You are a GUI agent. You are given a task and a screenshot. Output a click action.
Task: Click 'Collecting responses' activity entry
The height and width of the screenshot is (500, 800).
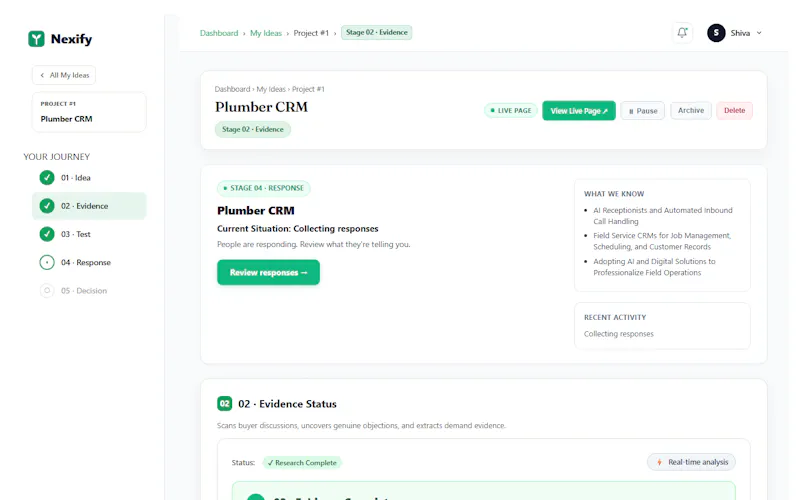pyautogui.click(x=618, y=334)
